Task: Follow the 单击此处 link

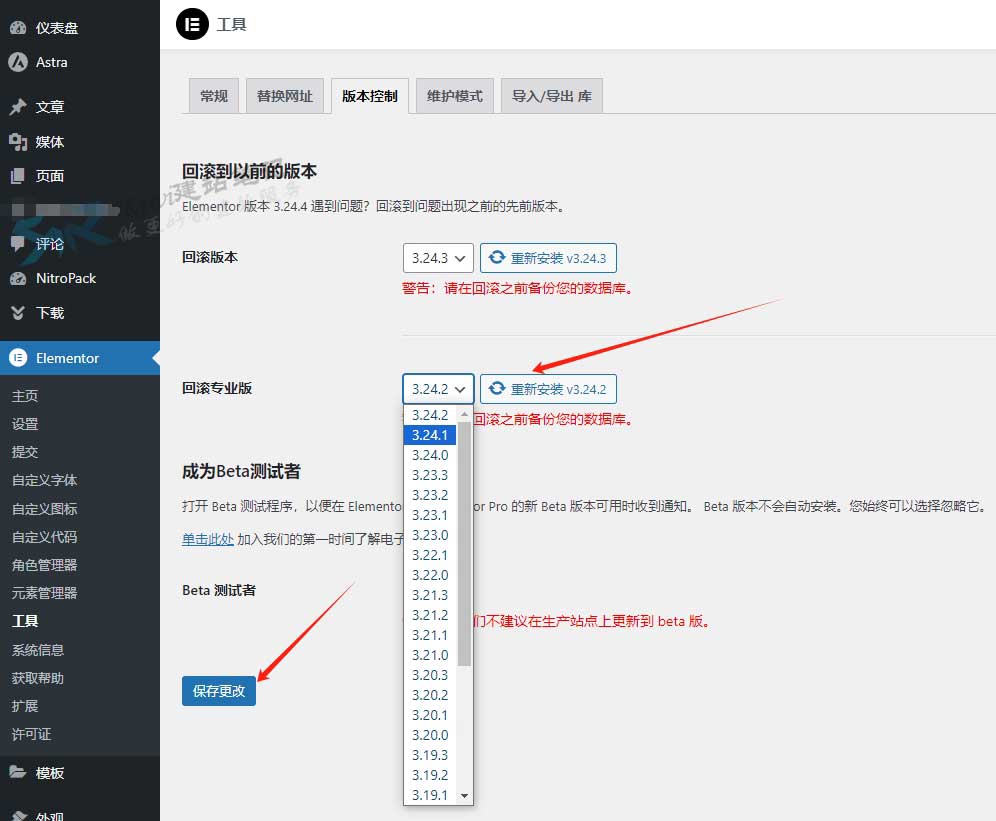Action: pyautogui.click(x=208, y=539)
